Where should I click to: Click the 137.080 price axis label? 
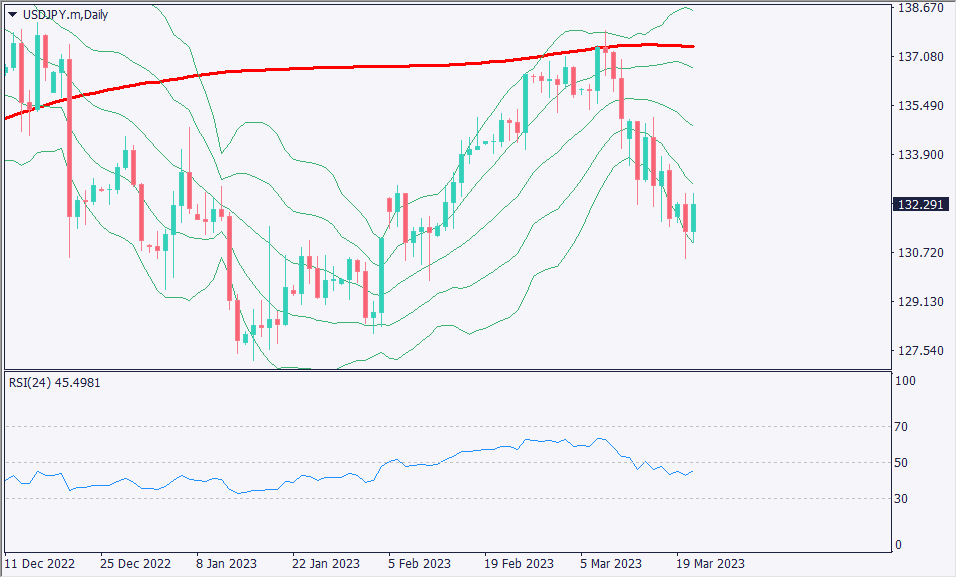[x=920, y=57]
